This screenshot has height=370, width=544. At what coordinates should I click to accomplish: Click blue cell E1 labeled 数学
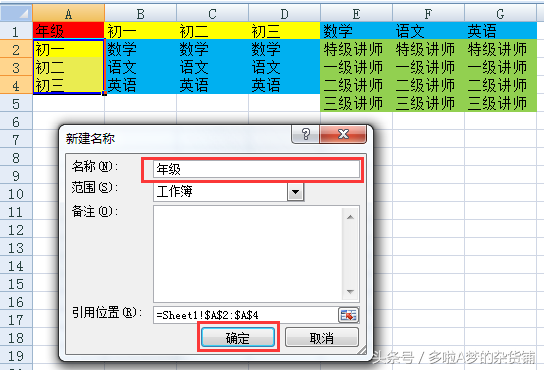(356, 31)
